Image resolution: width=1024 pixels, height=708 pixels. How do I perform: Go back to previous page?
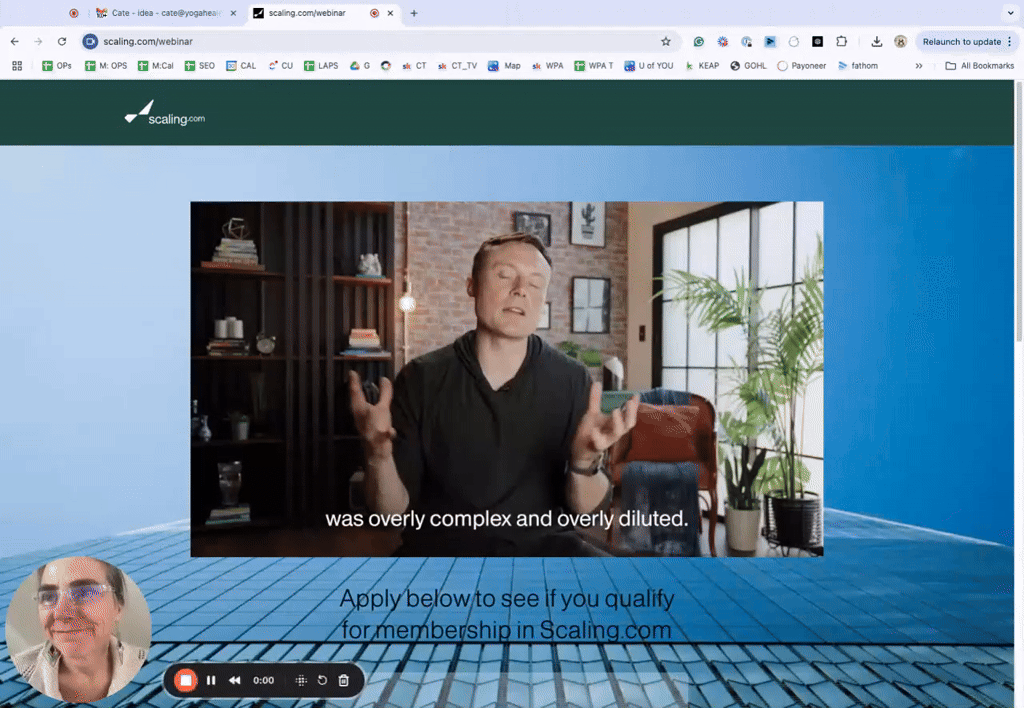14,41
